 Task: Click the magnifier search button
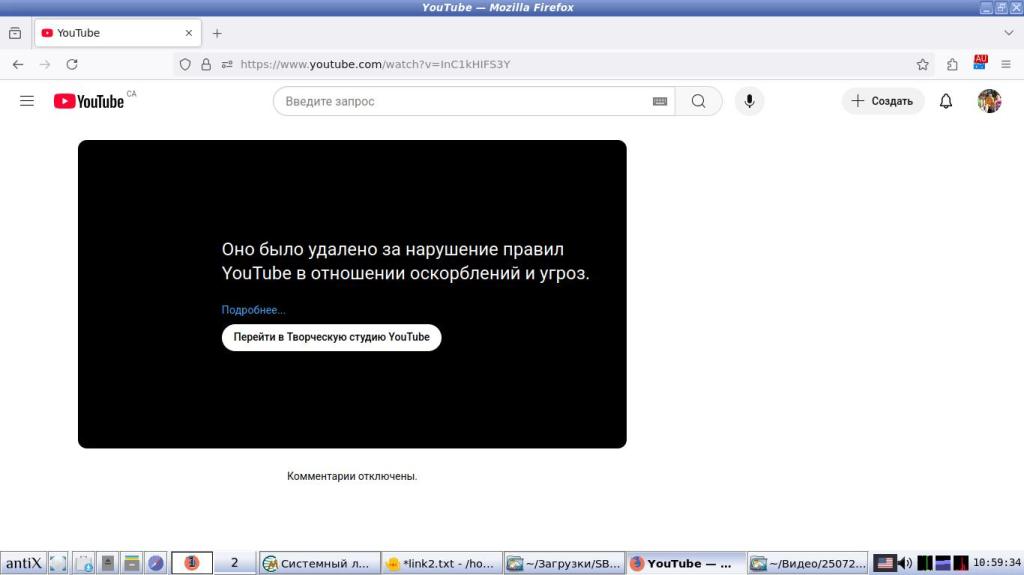(x=698, y=101)
